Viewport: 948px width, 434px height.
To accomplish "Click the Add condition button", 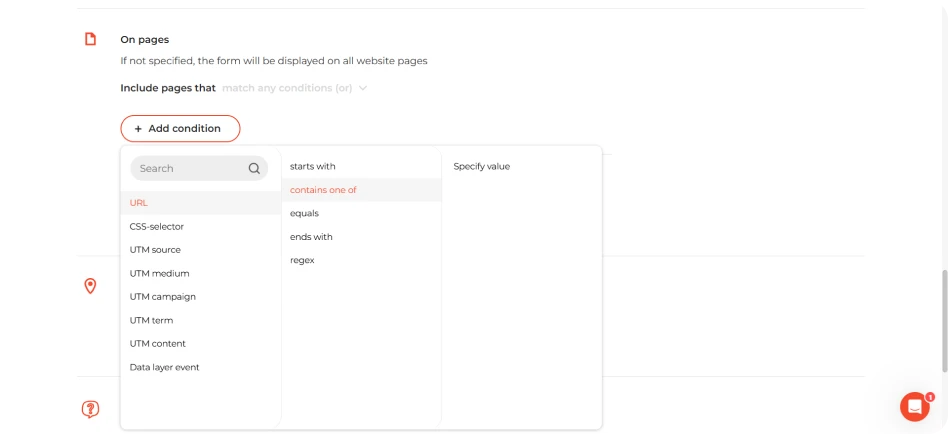I will click(180, 129).
